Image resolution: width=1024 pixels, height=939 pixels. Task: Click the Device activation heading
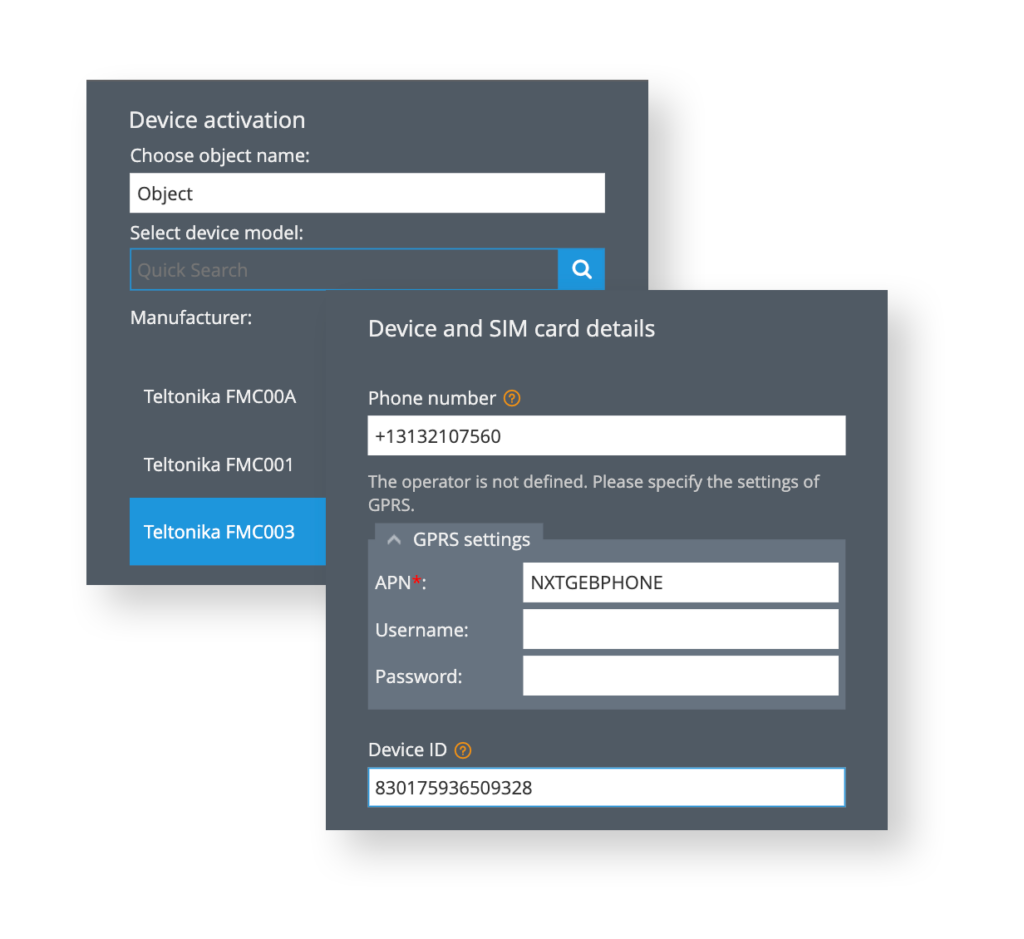[217, 120]
